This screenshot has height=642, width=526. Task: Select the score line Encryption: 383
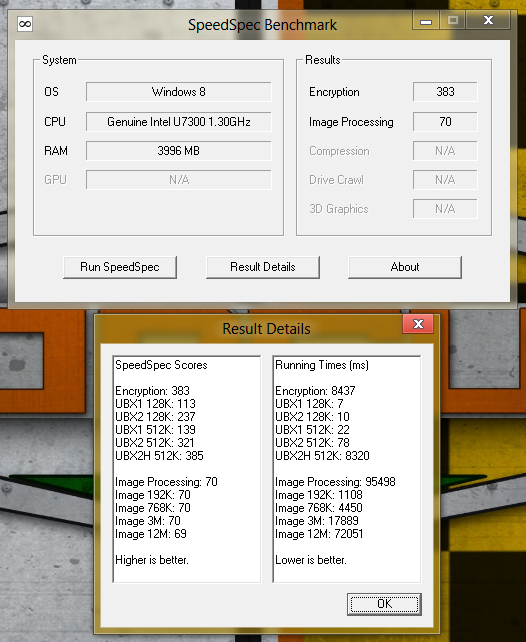tap(152, 391)
